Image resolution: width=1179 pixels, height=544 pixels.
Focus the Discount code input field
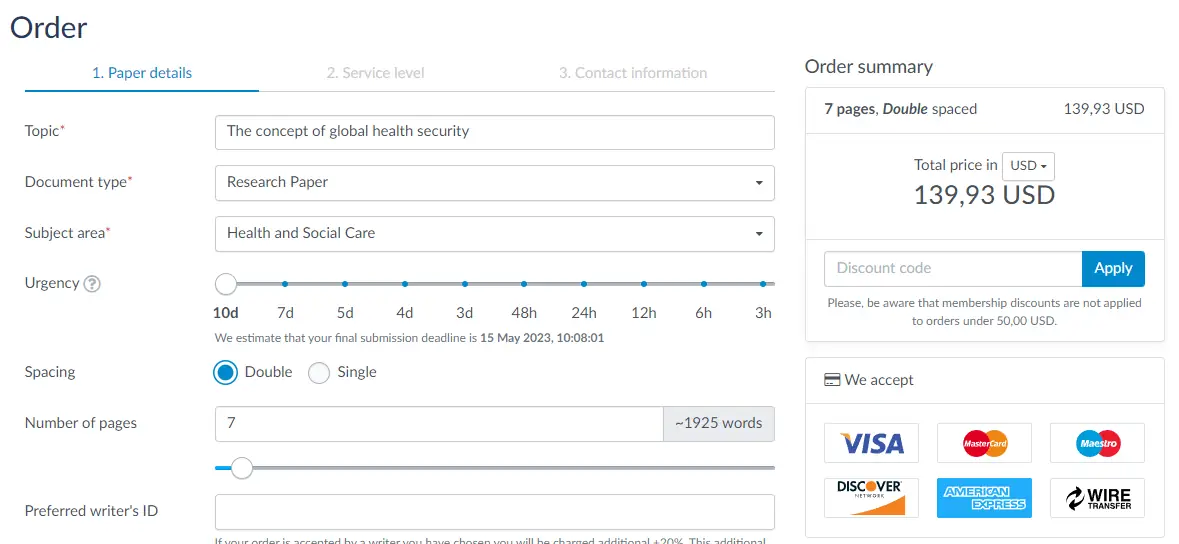(x=953, y=269)
